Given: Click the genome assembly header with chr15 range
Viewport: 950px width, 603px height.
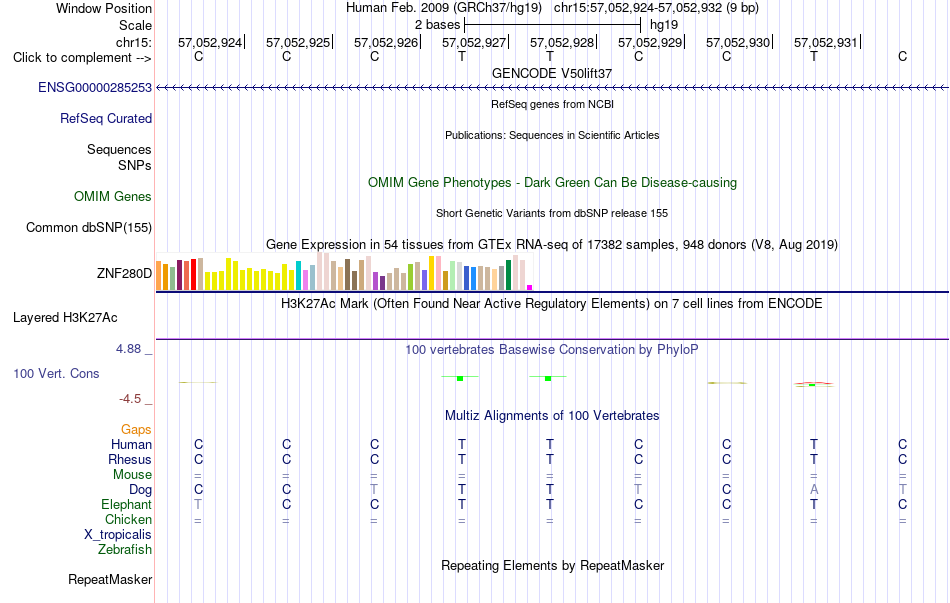Looking at the screenshot, I should [552, 8].
